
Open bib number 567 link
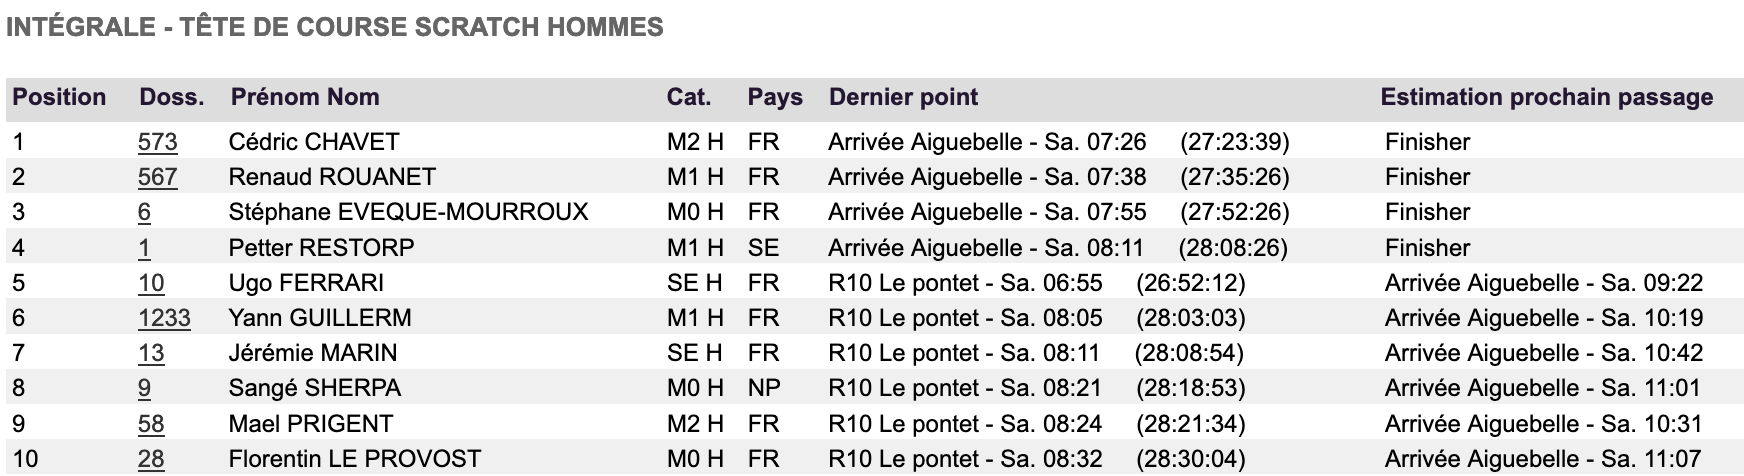158,177
